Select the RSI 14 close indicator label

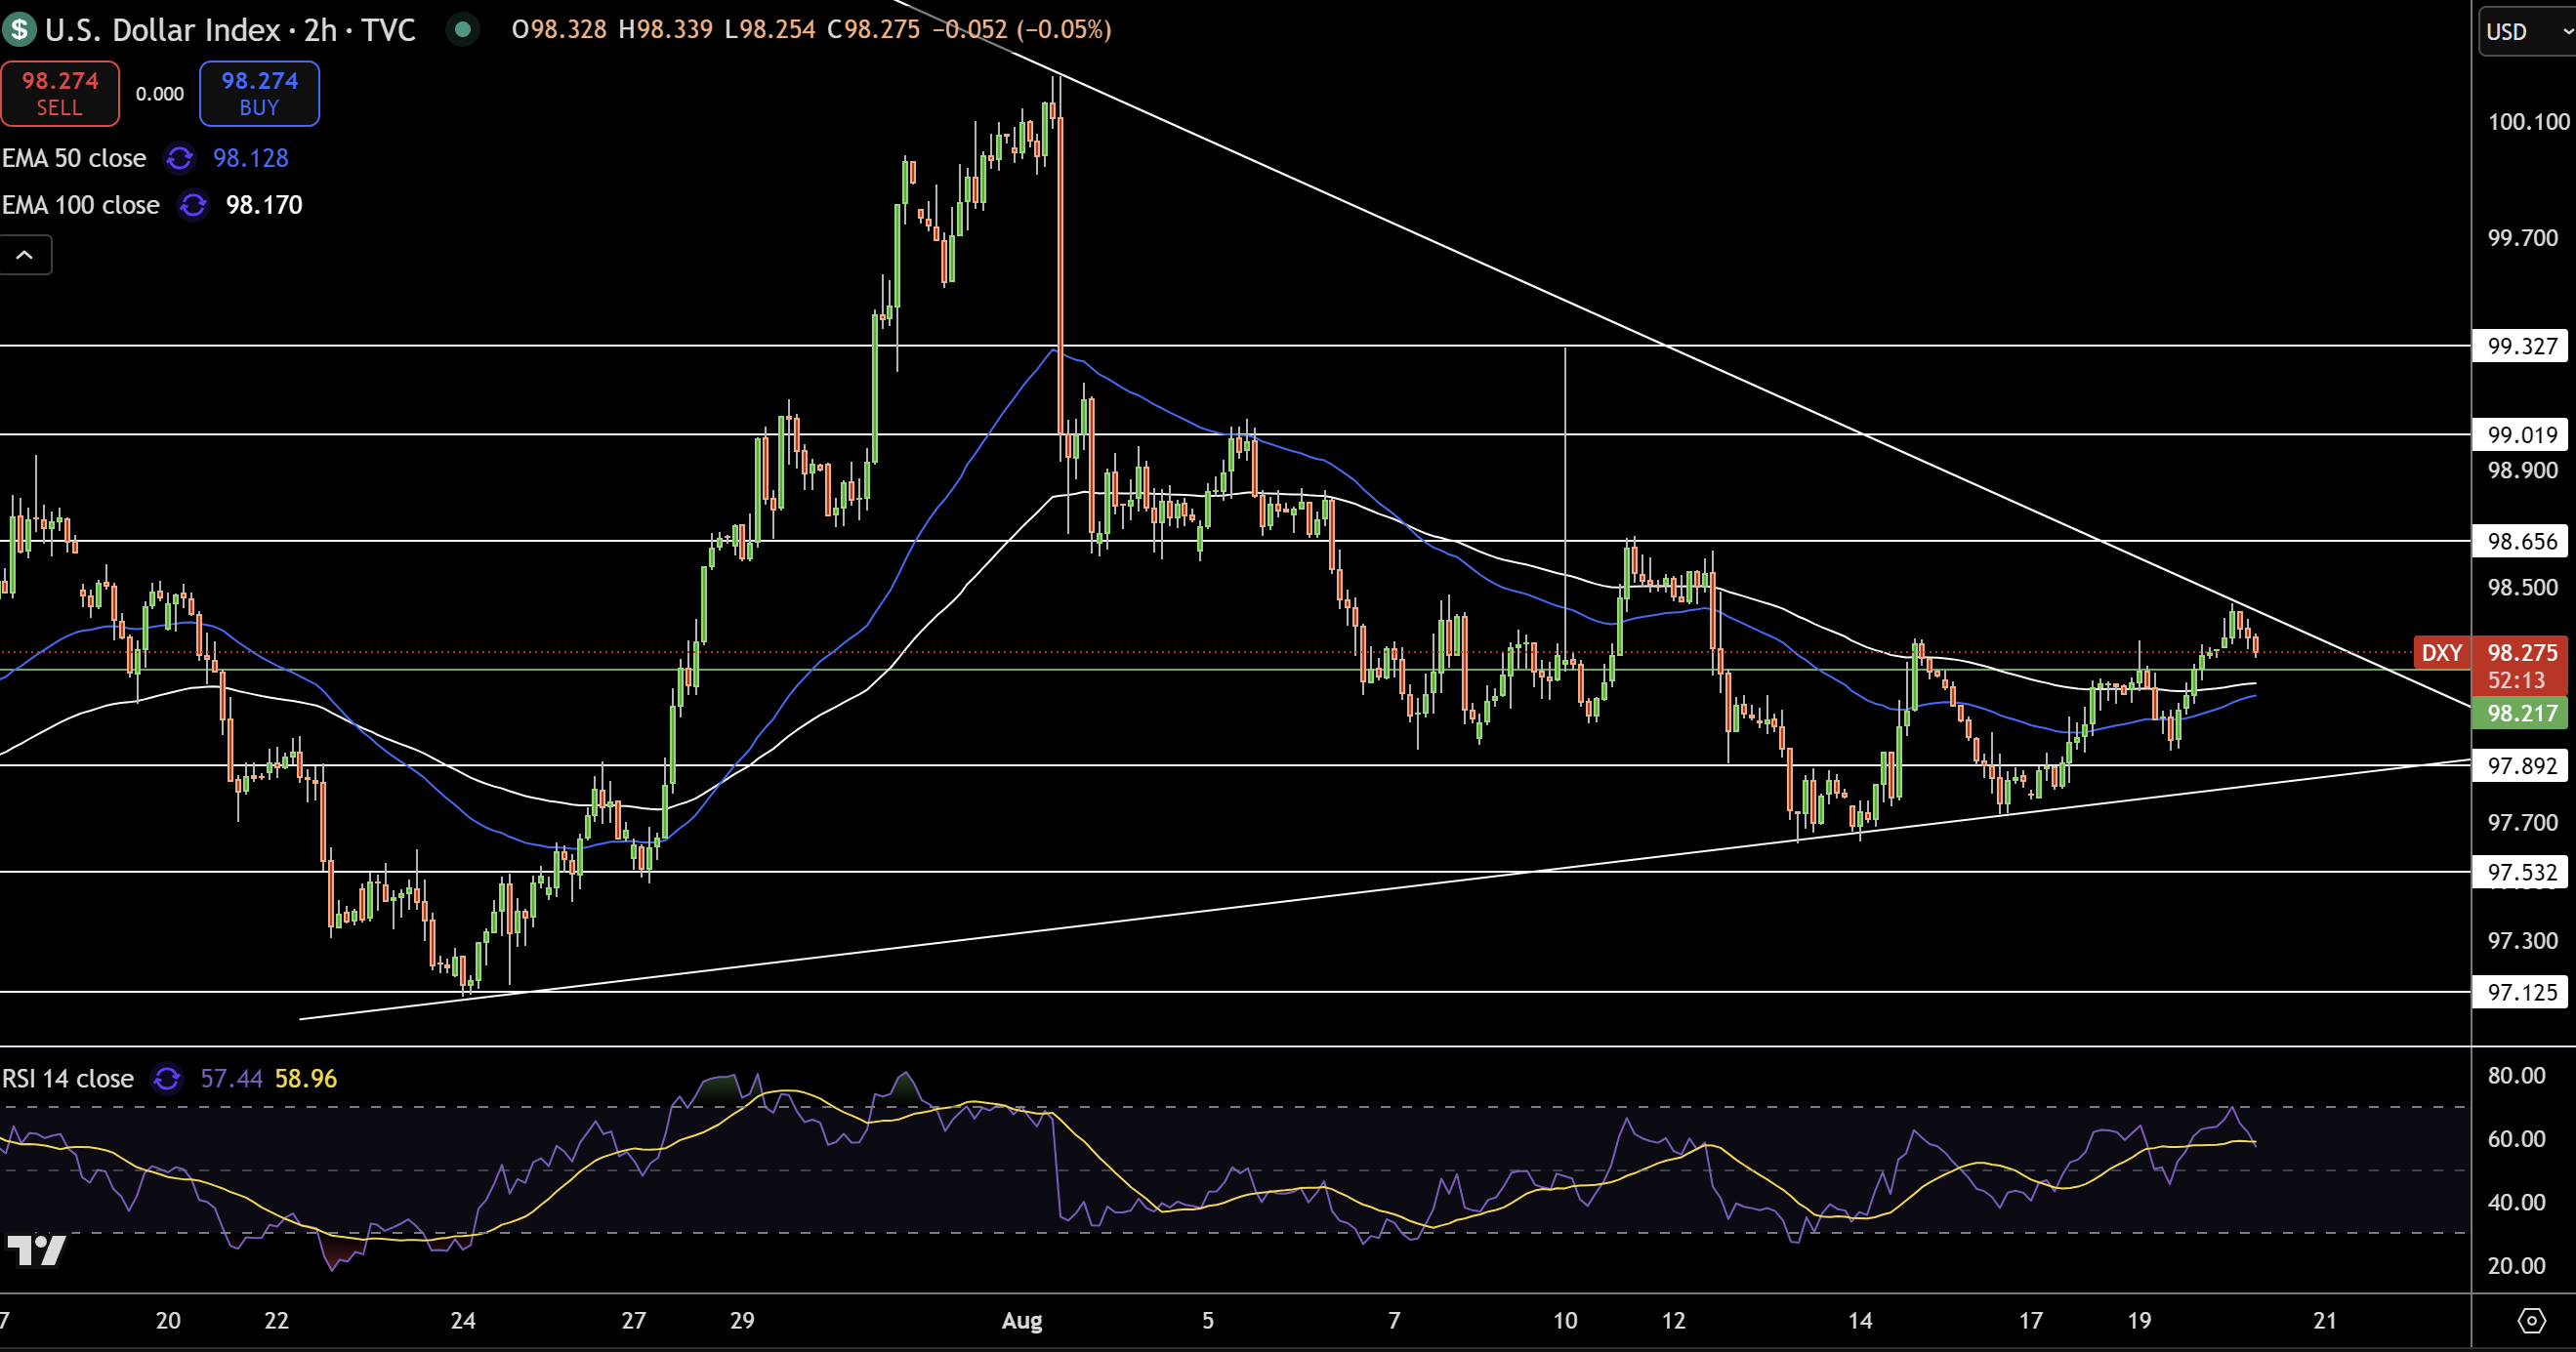click(68, 1079)
